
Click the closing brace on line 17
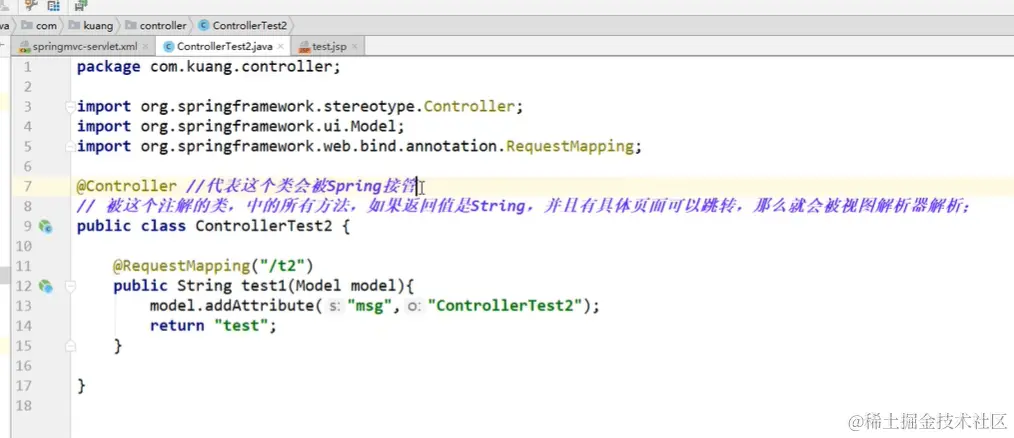pos(81,386)
